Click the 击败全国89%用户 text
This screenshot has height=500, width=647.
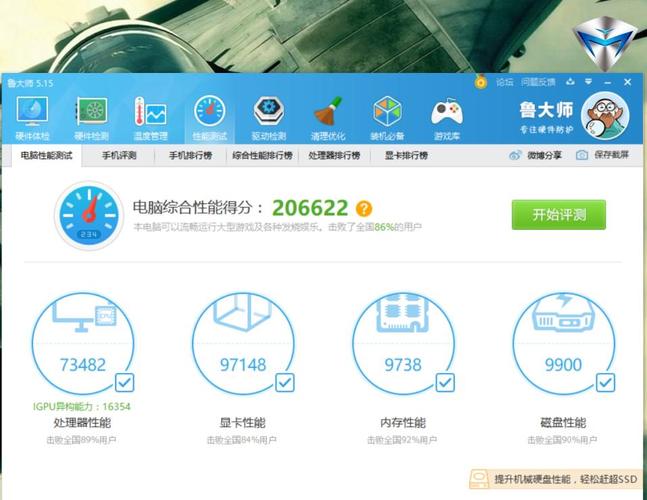tap(81, 440)
